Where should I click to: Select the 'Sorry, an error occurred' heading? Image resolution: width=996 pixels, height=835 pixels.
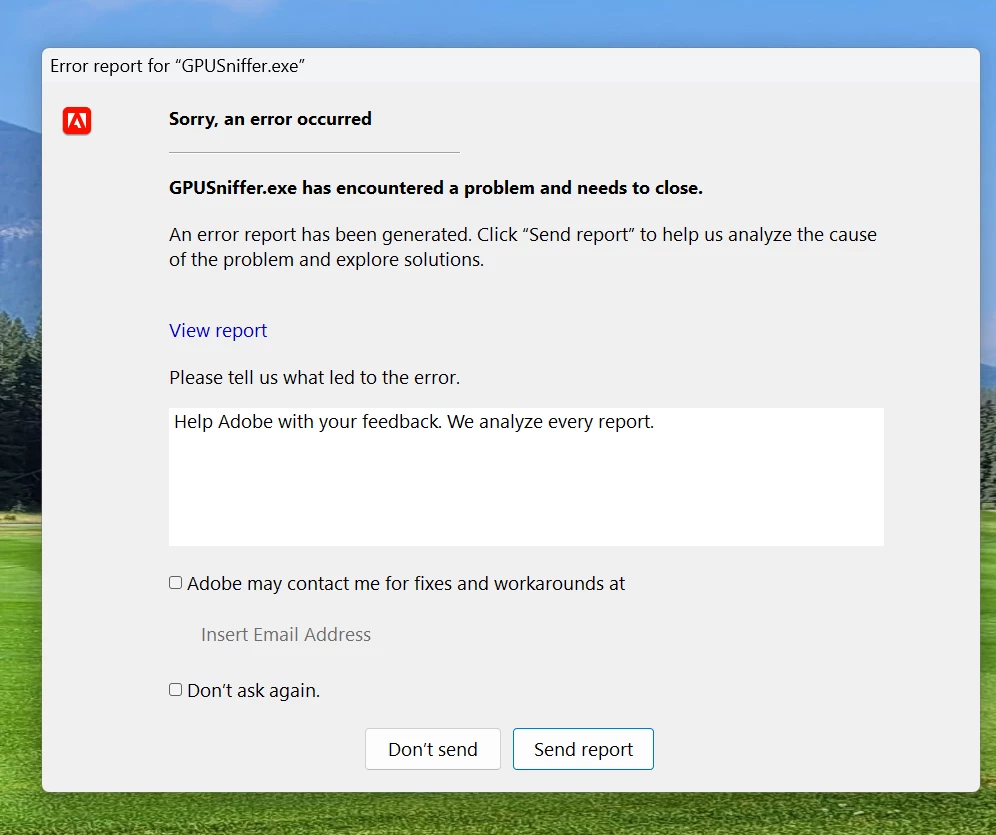(270, 119)
